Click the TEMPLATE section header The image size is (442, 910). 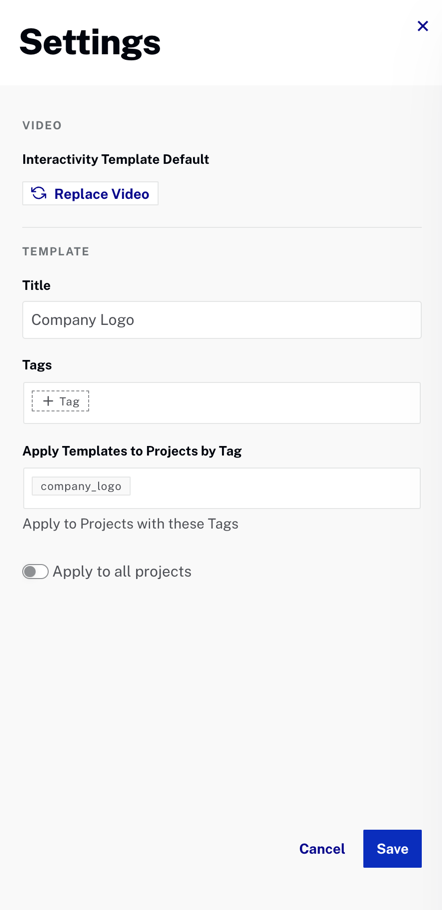click(x=56, y=251)
